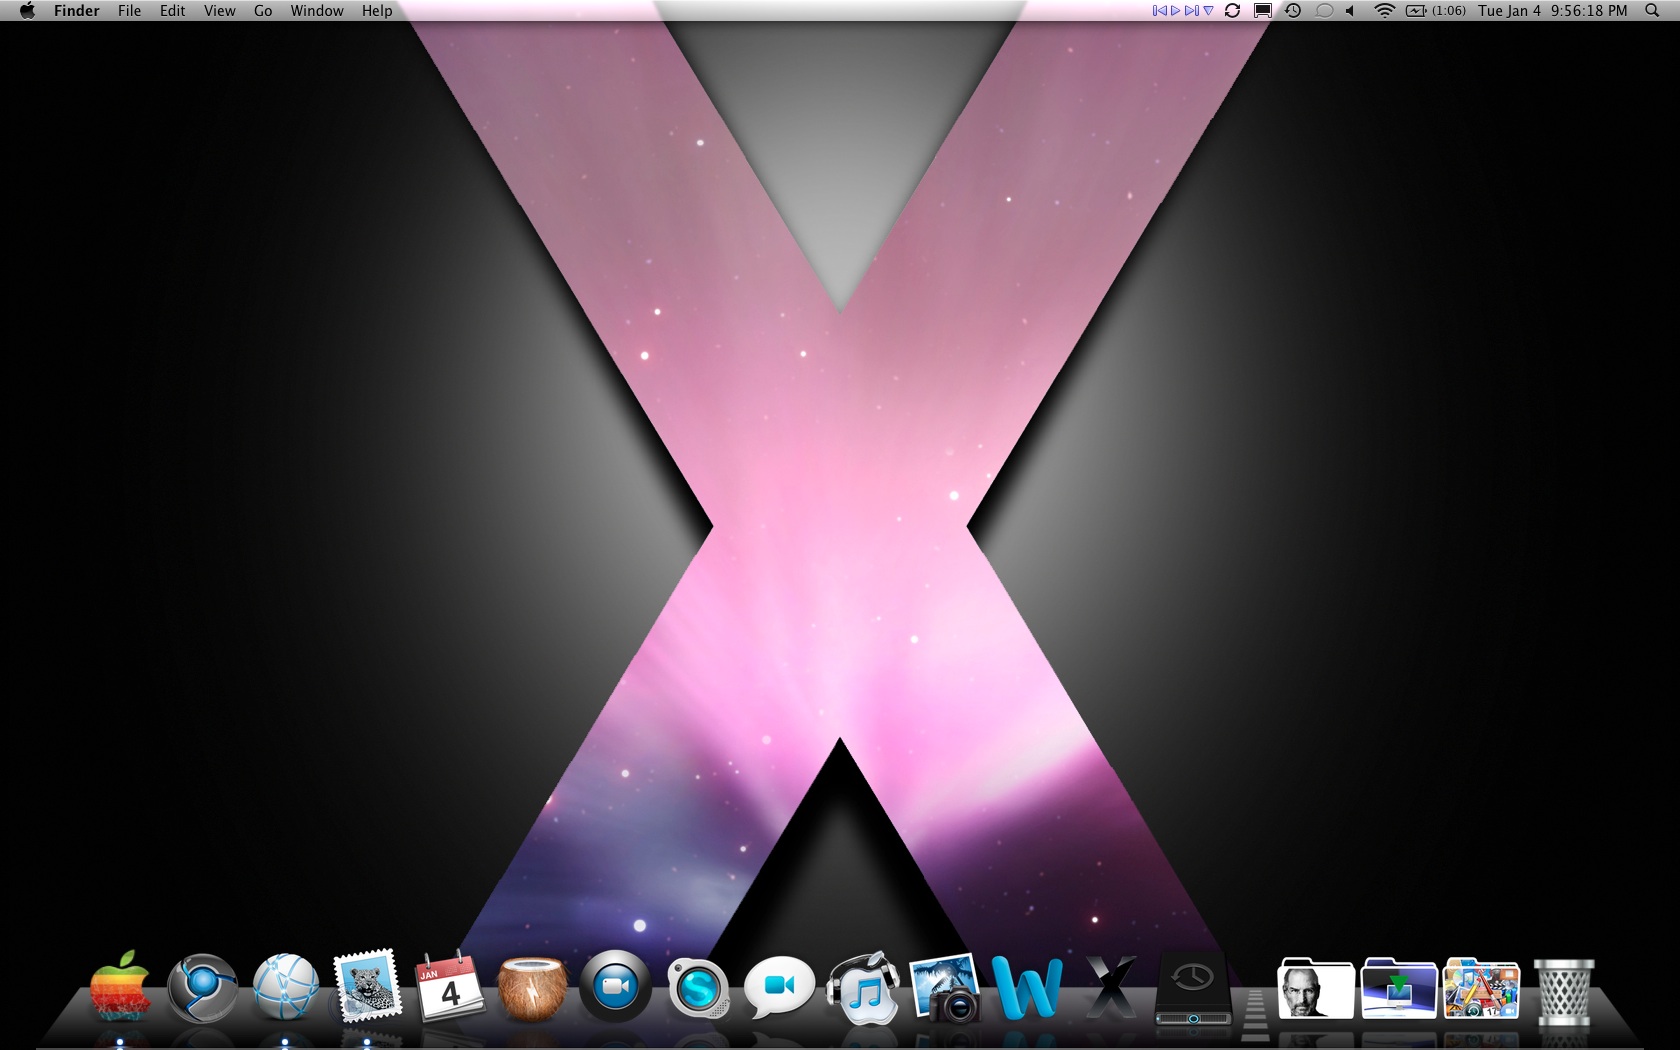Viewport: 1680px width, 1050px height.
Task: Open the Go menu
Action: pyautogui.click(x=263, y=11)
